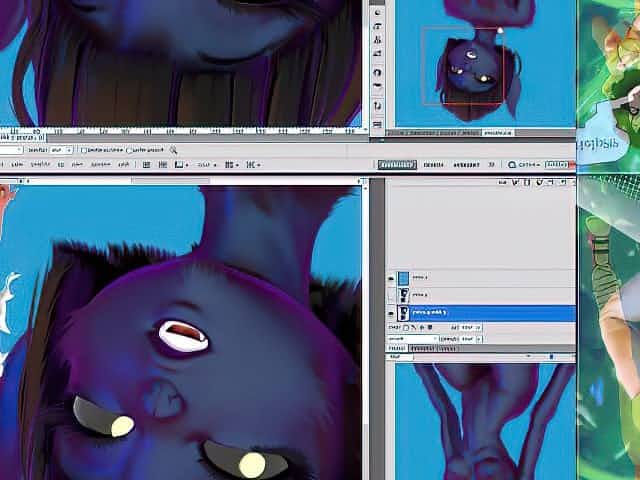
Task: Click the lock transparent pixels icon
Action: (x=406, y=327)
